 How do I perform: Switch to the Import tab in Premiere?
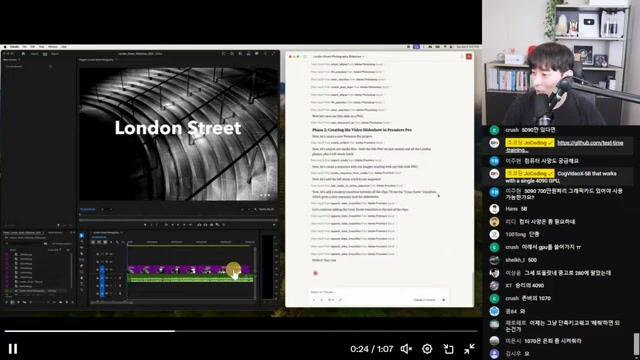35,53
